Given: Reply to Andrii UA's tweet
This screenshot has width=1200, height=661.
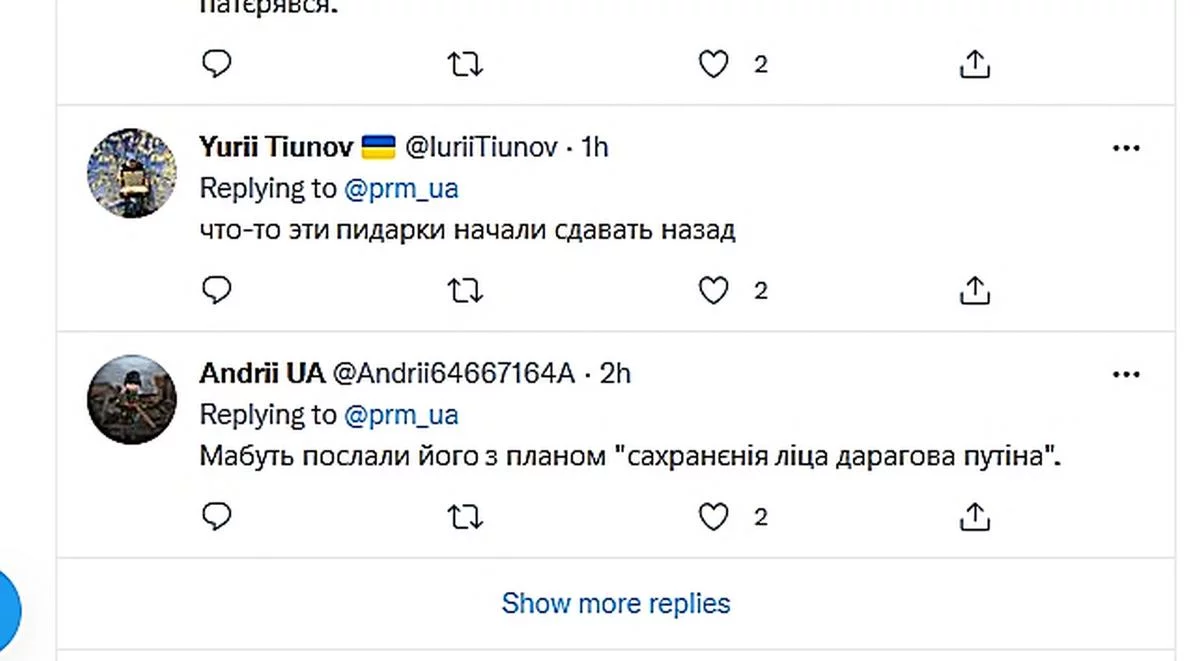Looking at the screenshot, I should [217, 517].
